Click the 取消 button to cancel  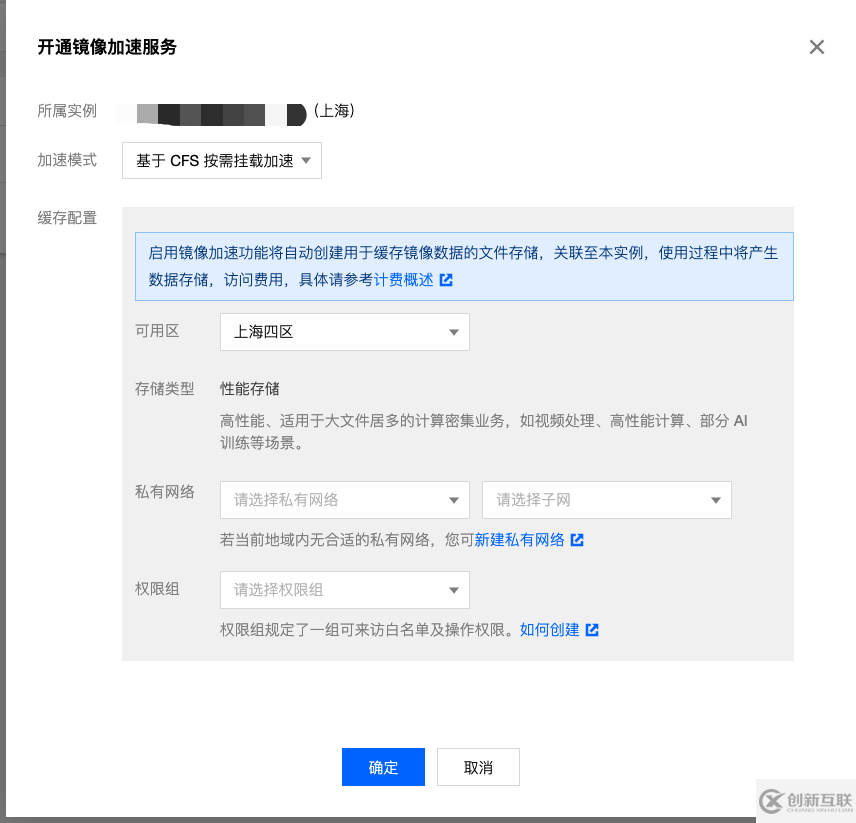click(x=478, y=767)
